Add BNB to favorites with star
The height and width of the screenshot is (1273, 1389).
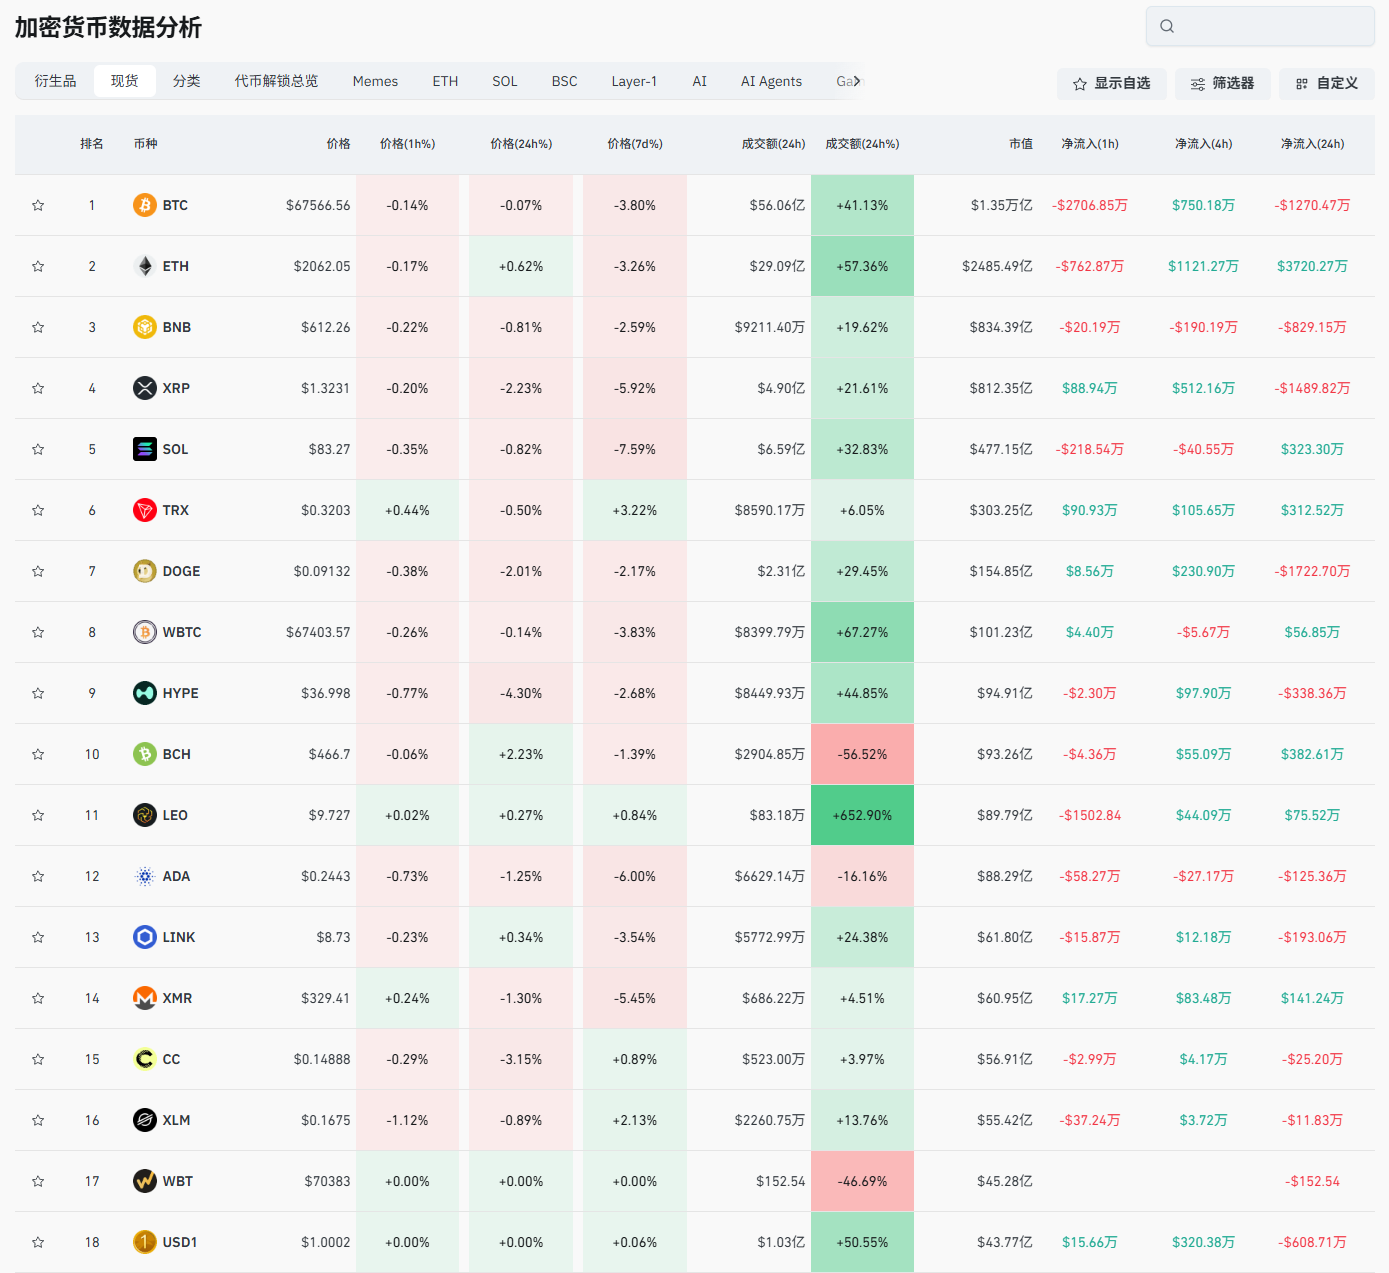point(38,327)
